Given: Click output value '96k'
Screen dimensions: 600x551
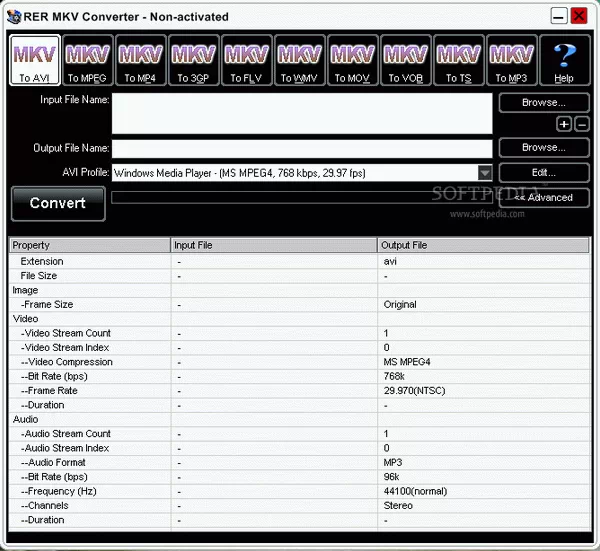Looking at the screenshot, I should 391,477.
